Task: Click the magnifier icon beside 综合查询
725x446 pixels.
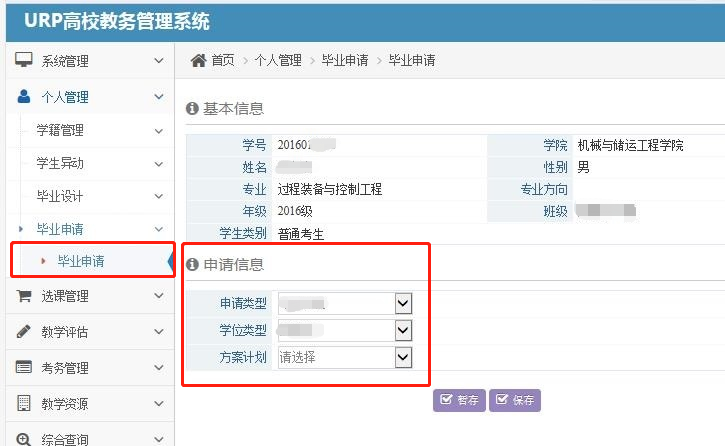Action: coord(24,439)
